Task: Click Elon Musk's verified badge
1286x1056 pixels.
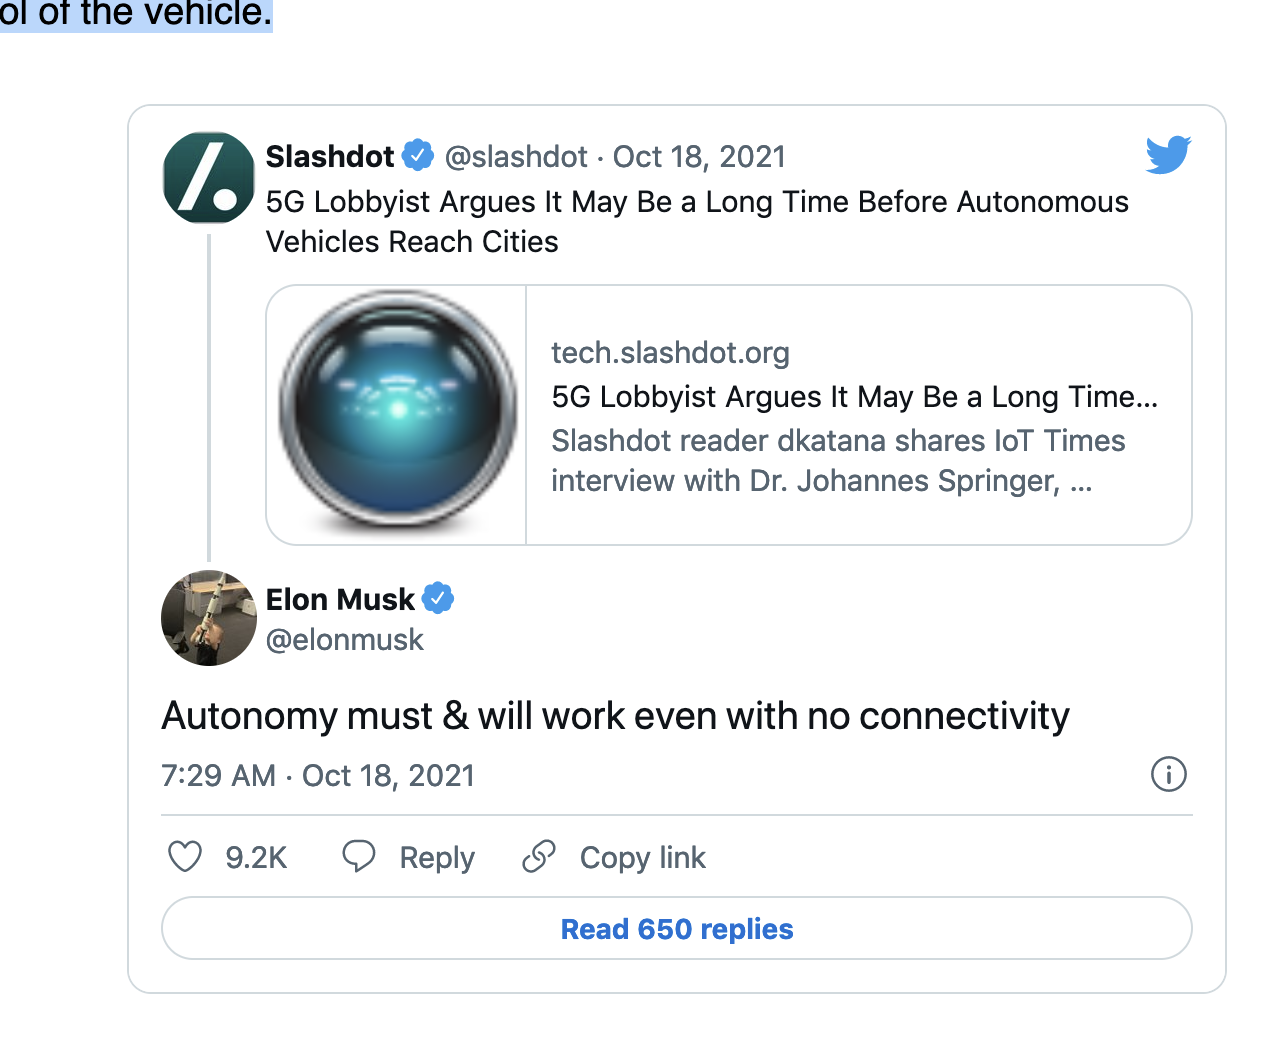Action: [x=438, y=598]
